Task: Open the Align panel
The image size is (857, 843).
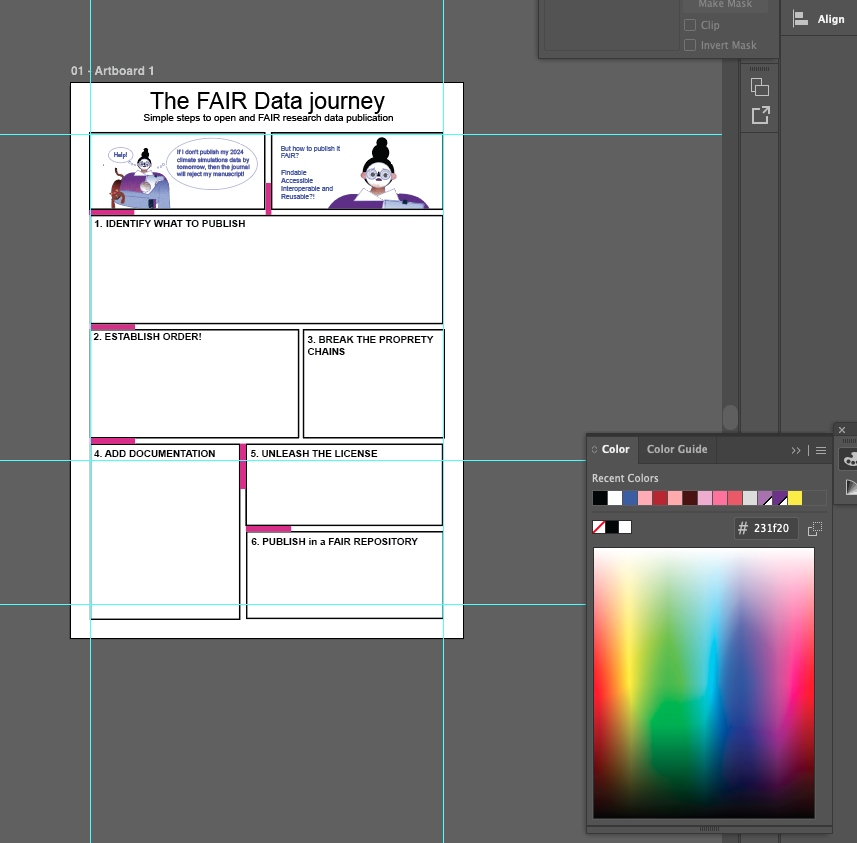Action: pos(819,19)
